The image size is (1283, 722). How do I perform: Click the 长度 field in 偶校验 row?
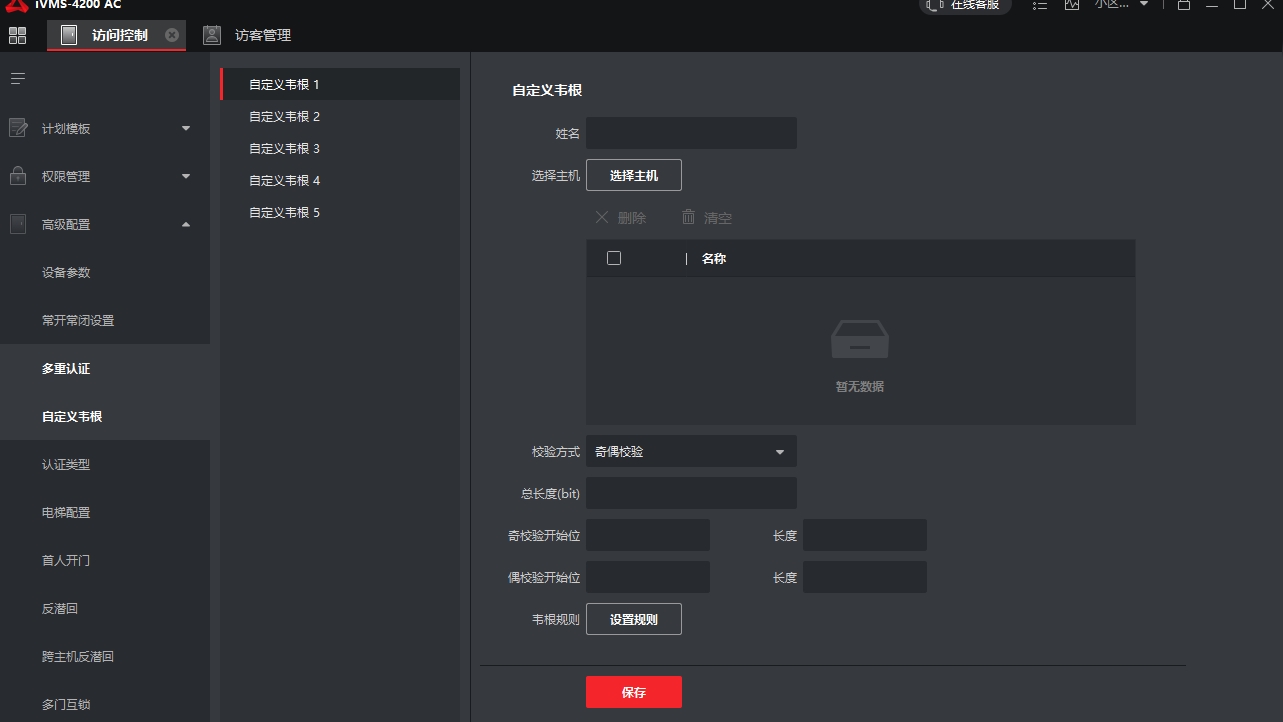click(865, 577)
